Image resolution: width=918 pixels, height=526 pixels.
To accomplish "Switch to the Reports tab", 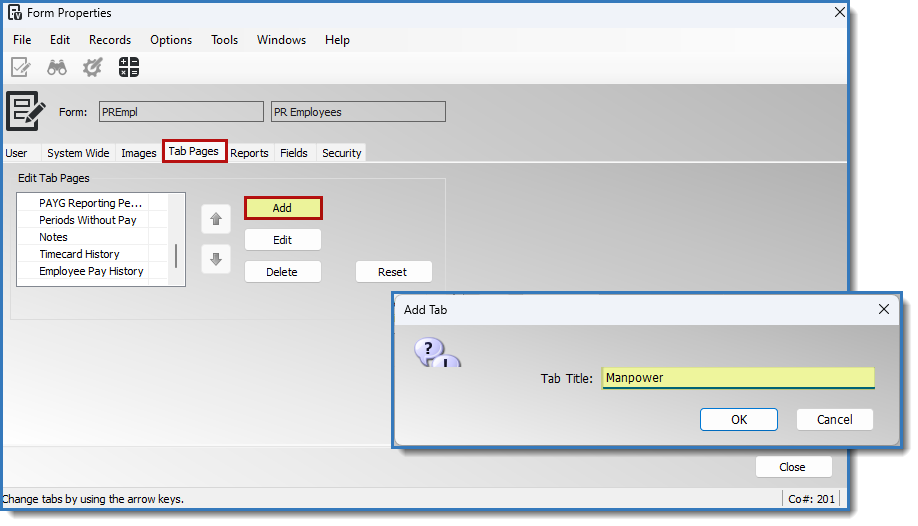I will click(249, 153).
